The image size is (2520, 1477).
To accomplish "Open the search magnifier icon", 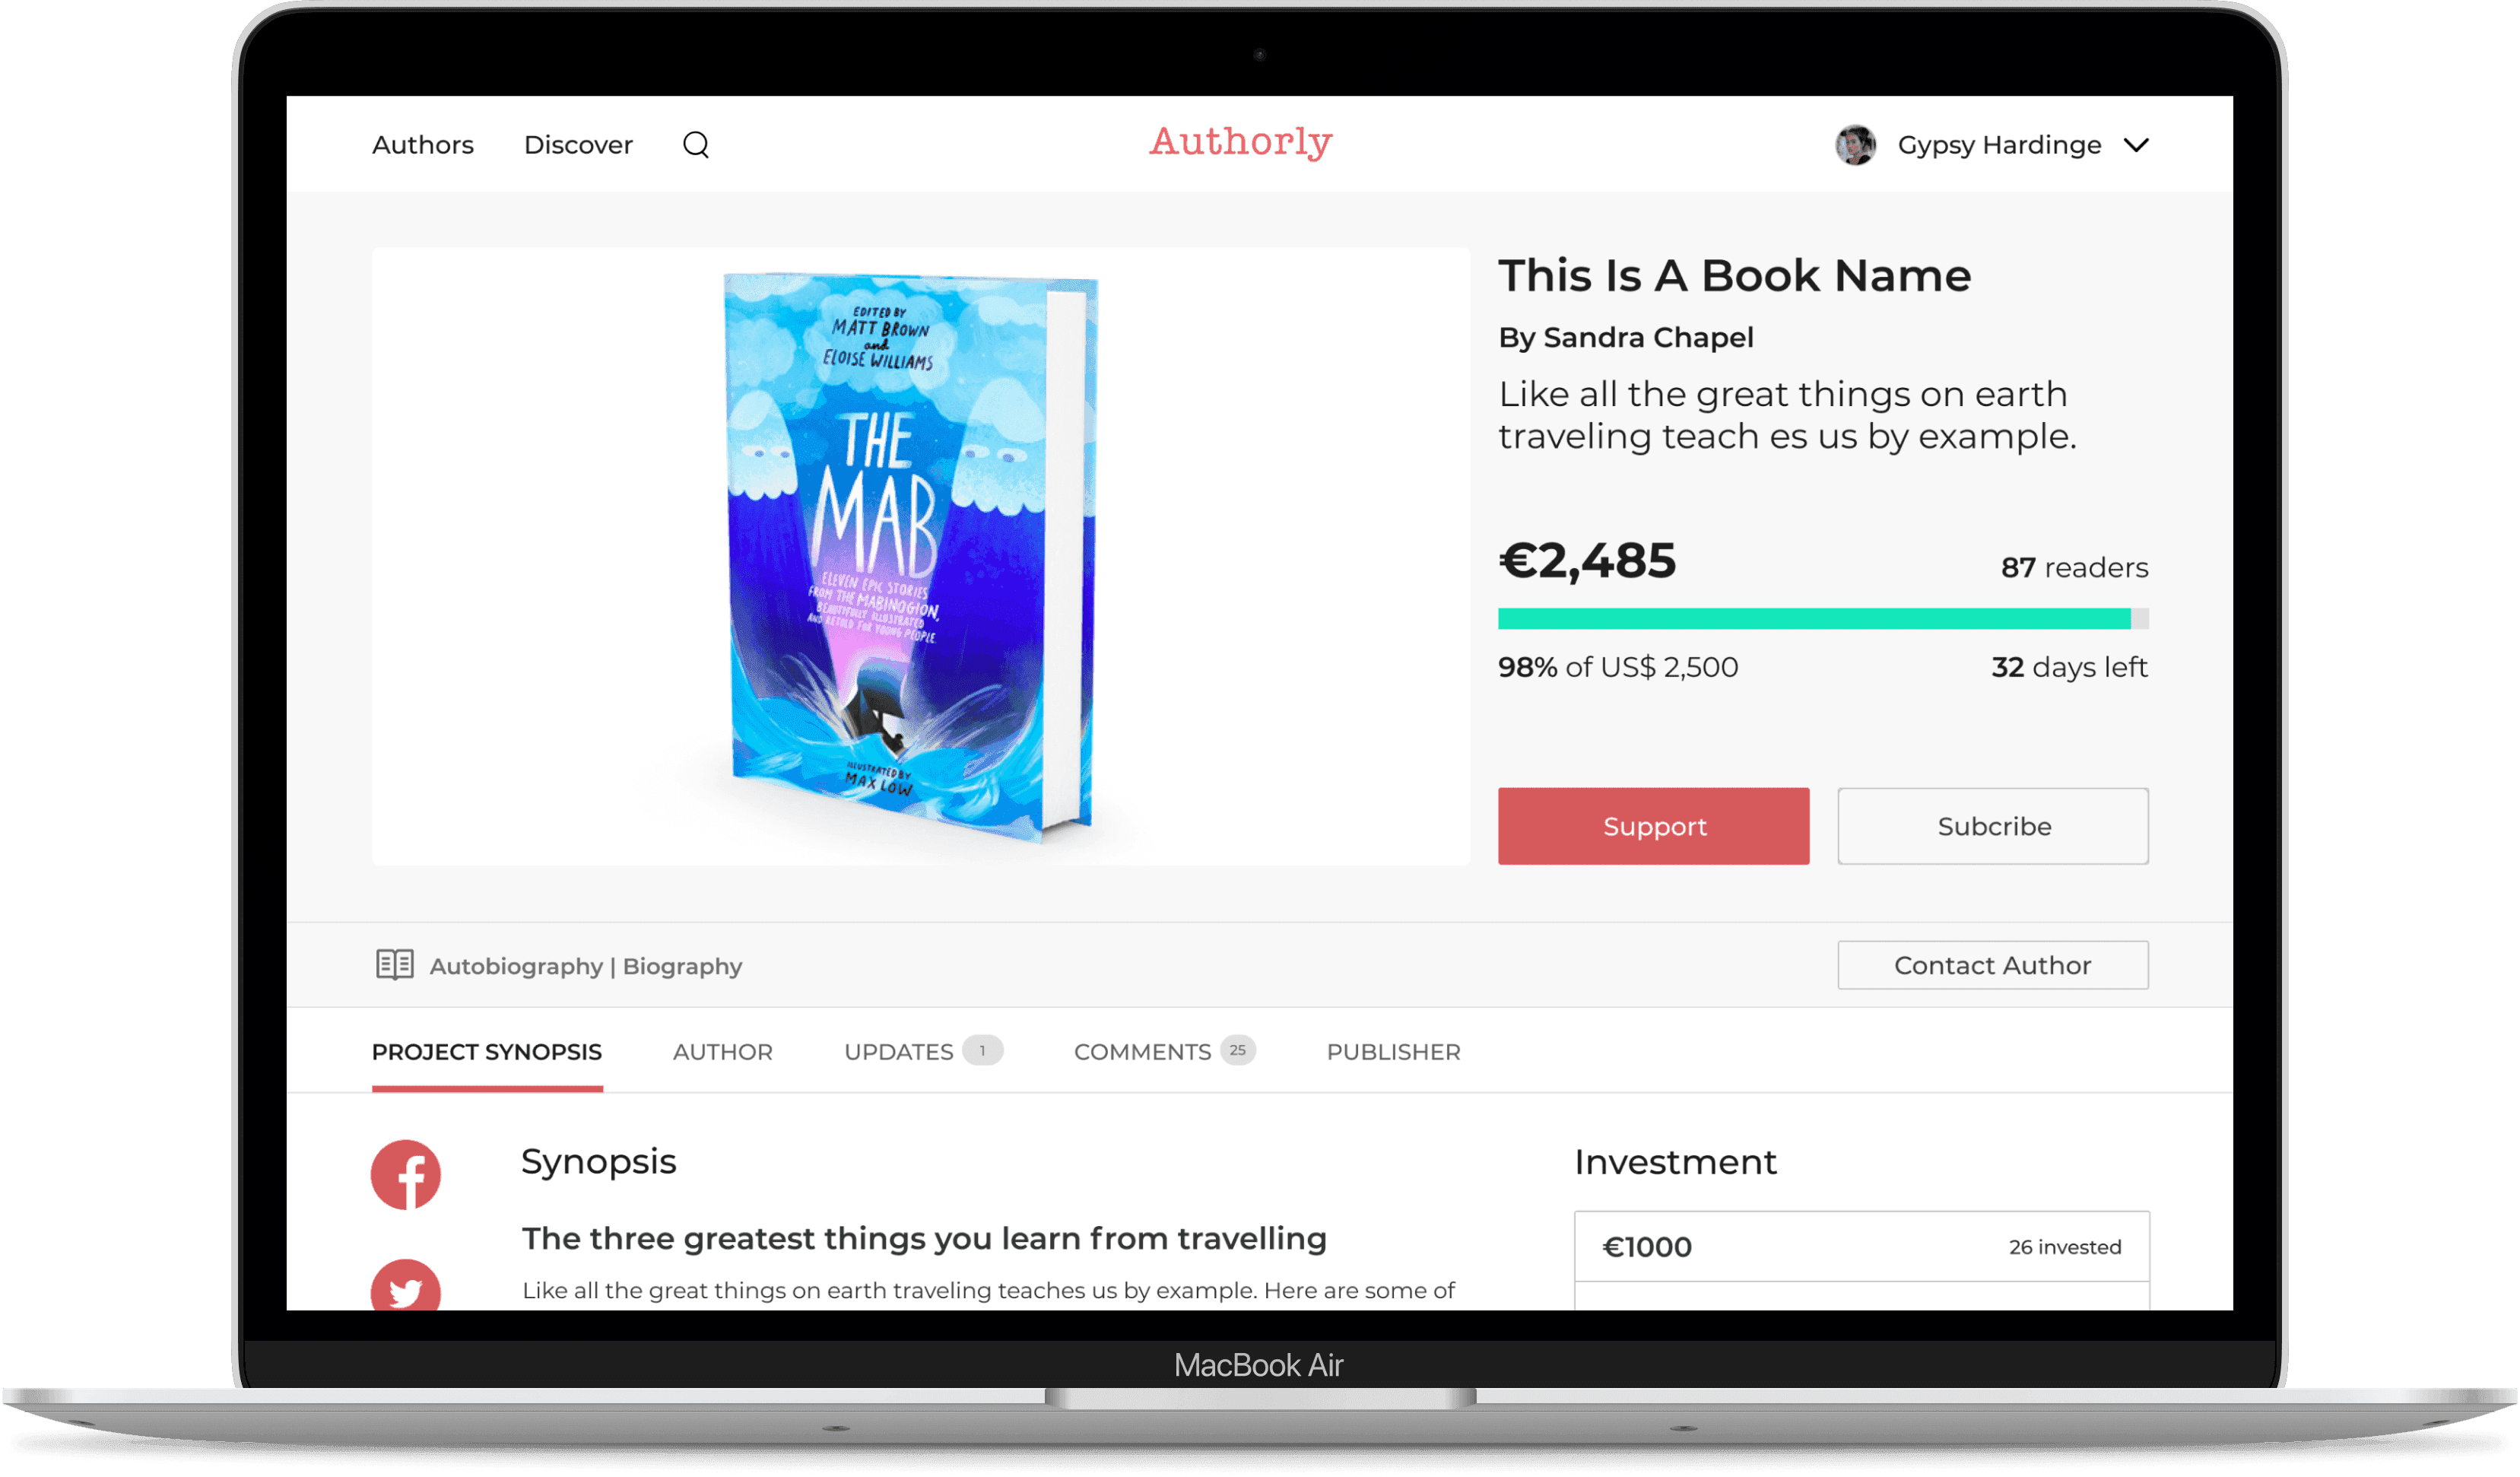I will [696, 145].
